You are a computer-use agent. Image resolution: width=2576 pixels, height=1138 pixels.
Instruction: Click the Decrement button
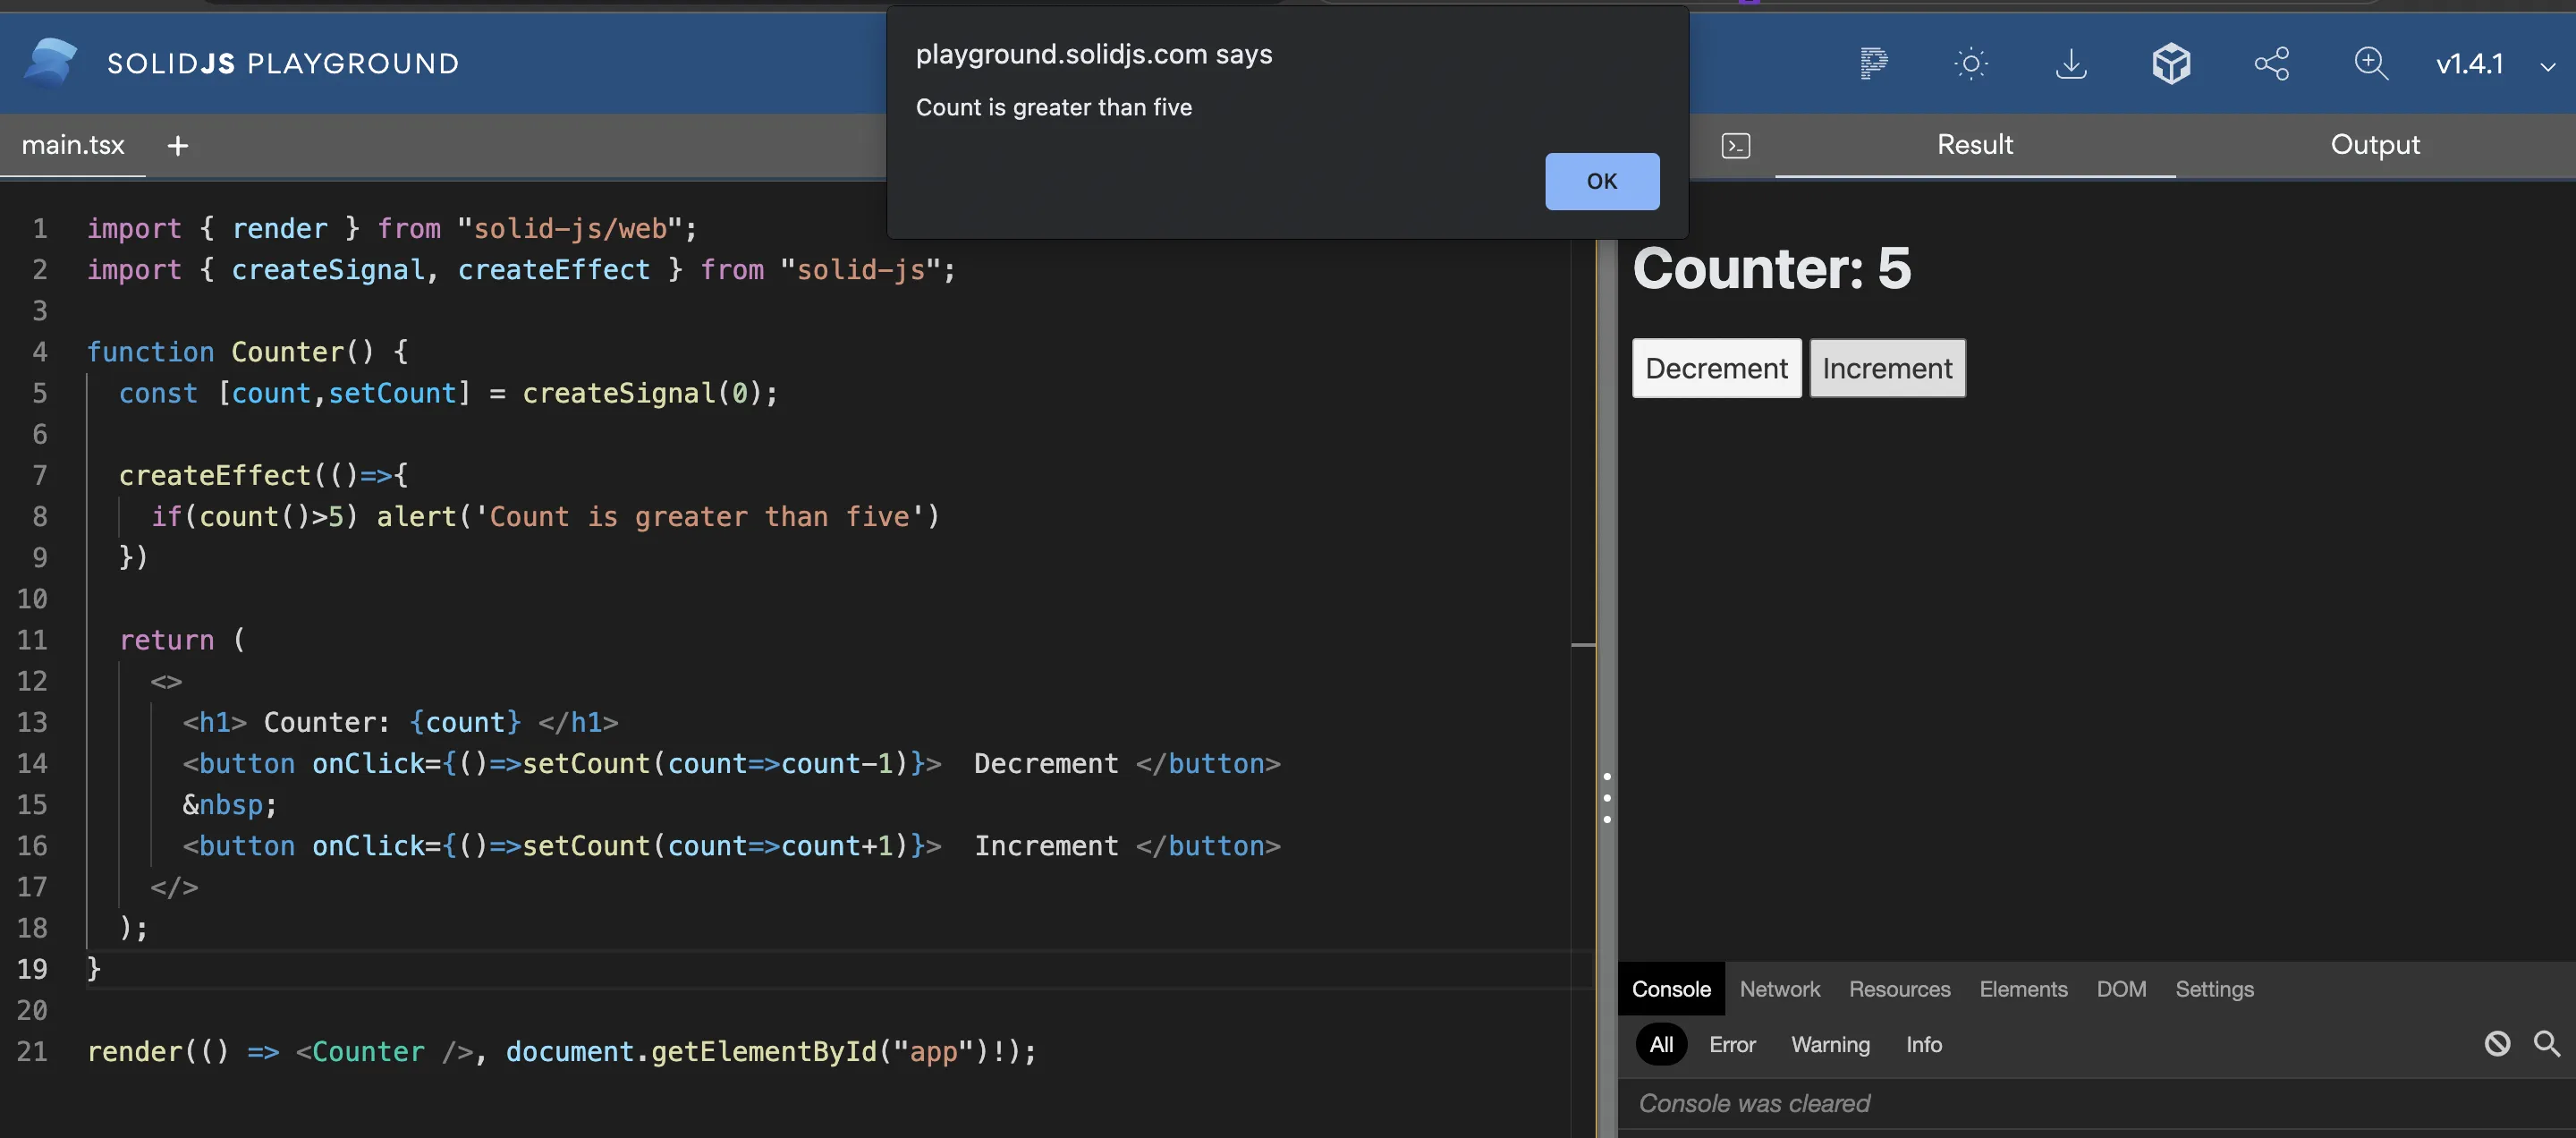(1716, 368)
